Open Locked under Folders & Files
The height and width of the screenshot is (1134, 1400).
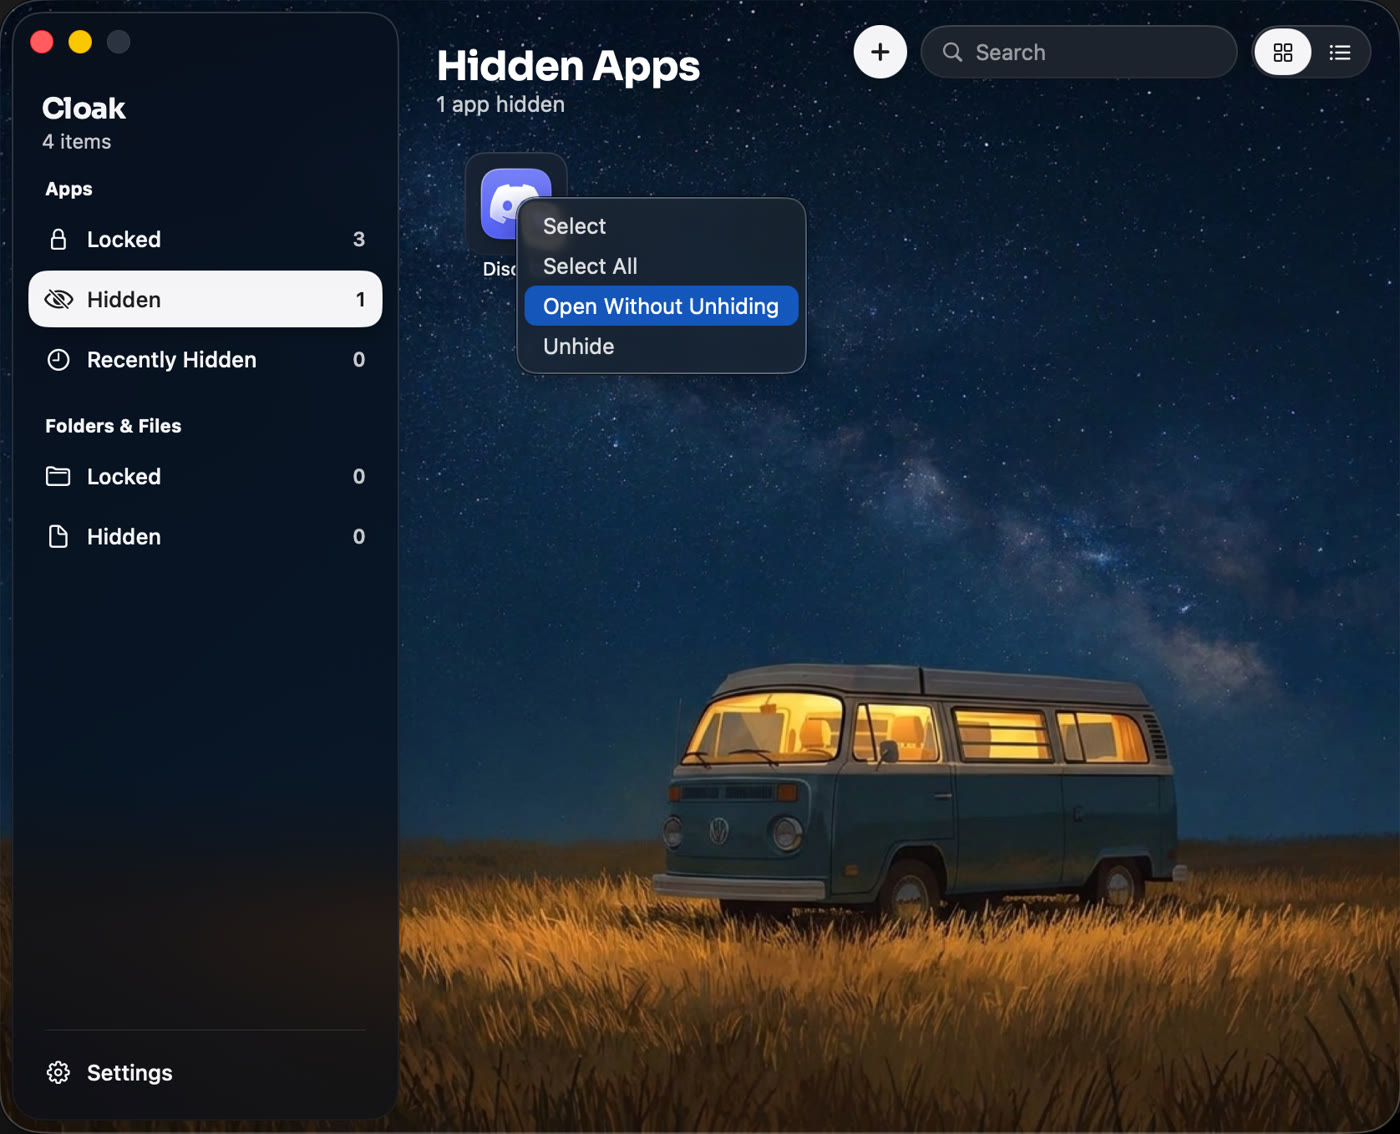(205, 476)
